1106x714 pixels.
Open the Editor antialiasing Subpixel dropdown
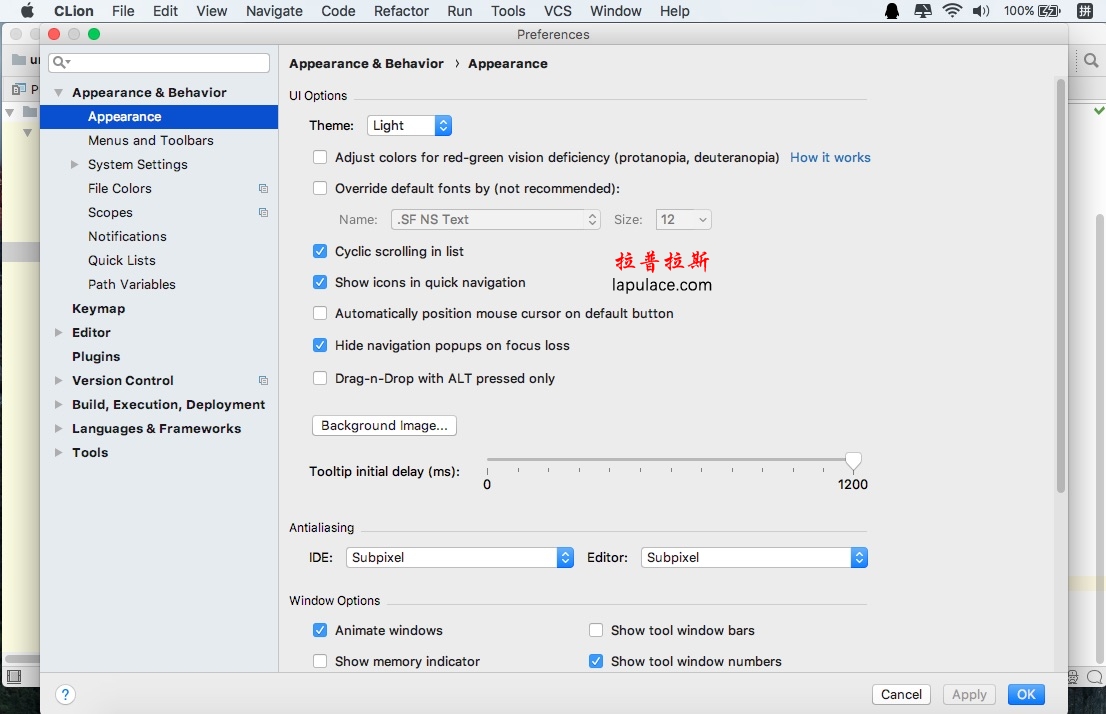tap(754, 557)
